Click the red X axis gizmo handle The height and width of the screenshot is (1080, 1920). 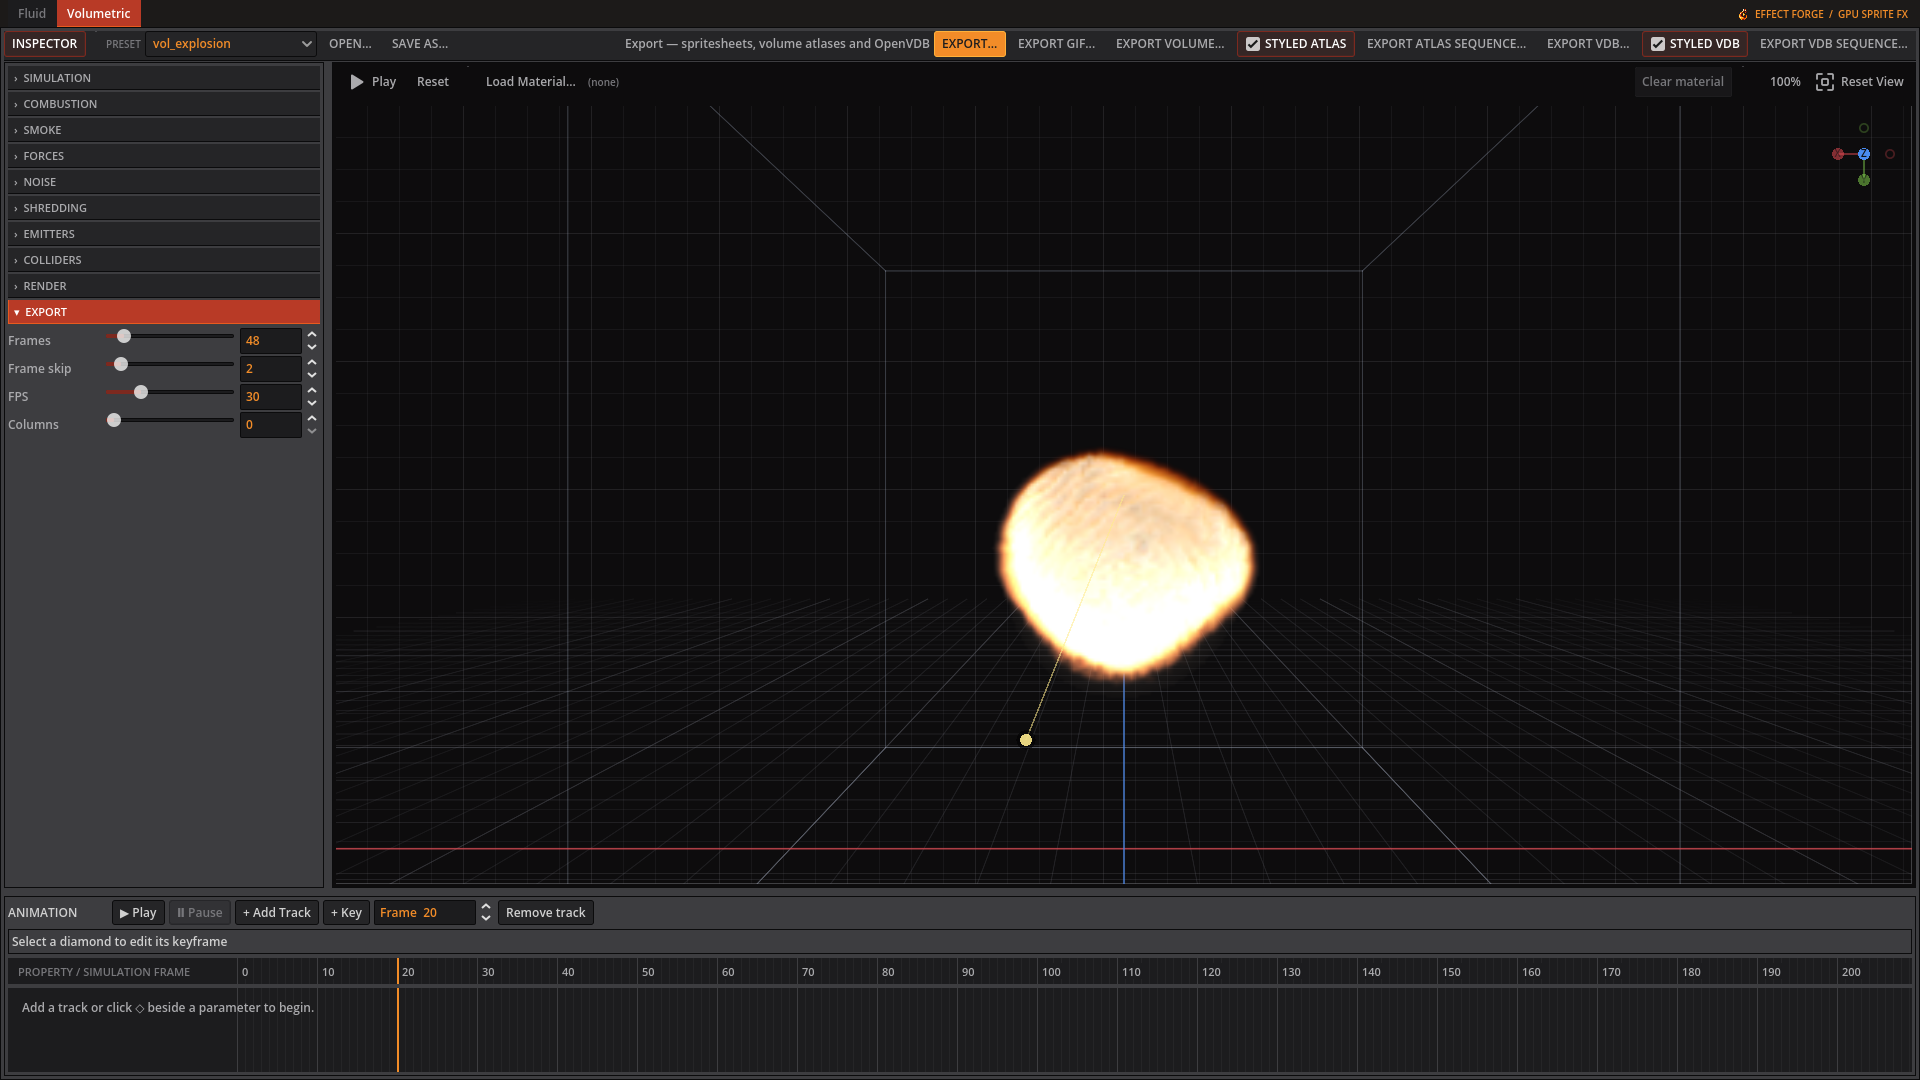[1838, 154]
